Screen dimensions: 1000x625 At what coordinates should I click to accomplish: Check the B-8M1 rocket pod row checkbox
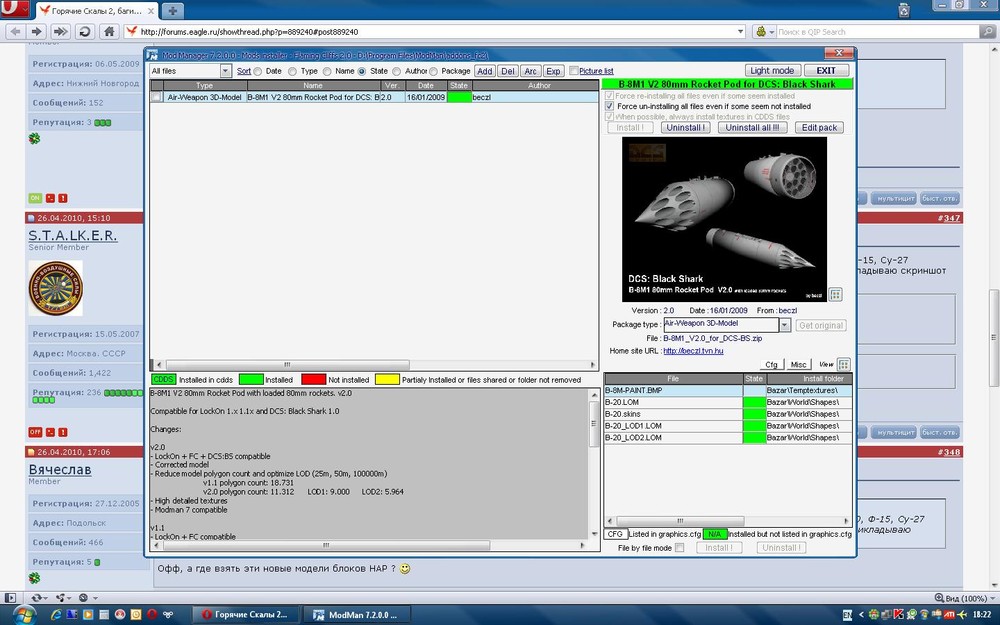(156, 97)
